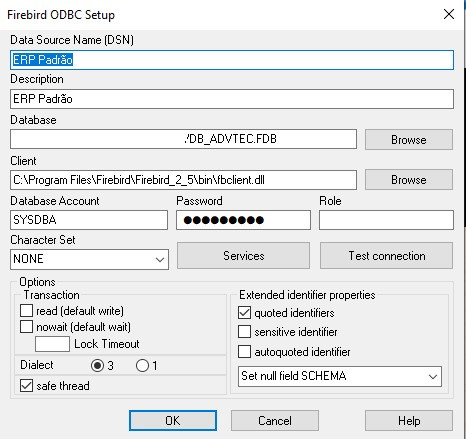Focus the Password field
This screenshot has width=466, height=439.
click(x=243, y=220)
